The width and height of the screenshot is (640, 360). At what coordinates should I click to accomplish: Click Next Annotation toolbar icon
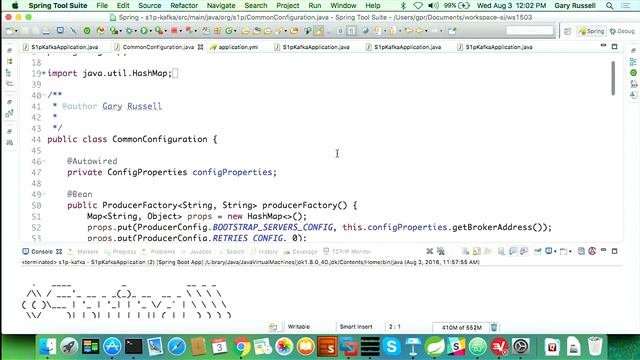click(x=377, y=31)
